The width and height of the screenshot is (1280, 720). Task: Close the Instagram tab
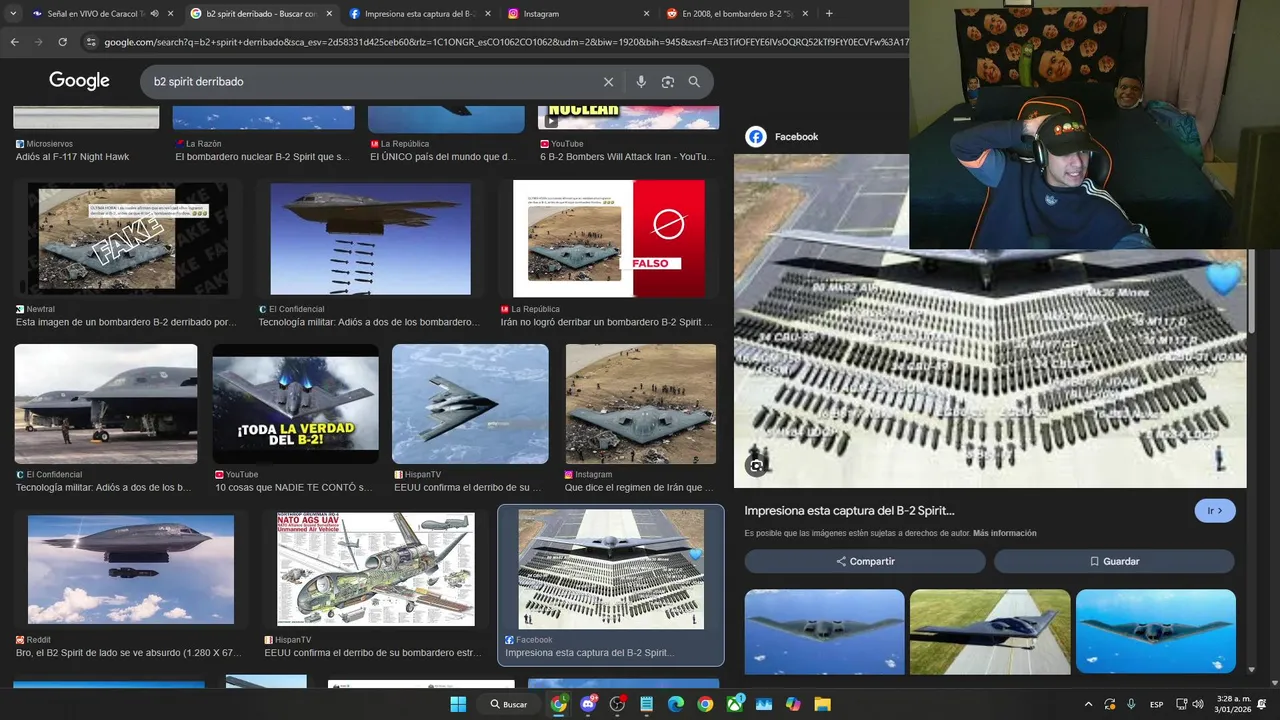click(x=646, y=14)
